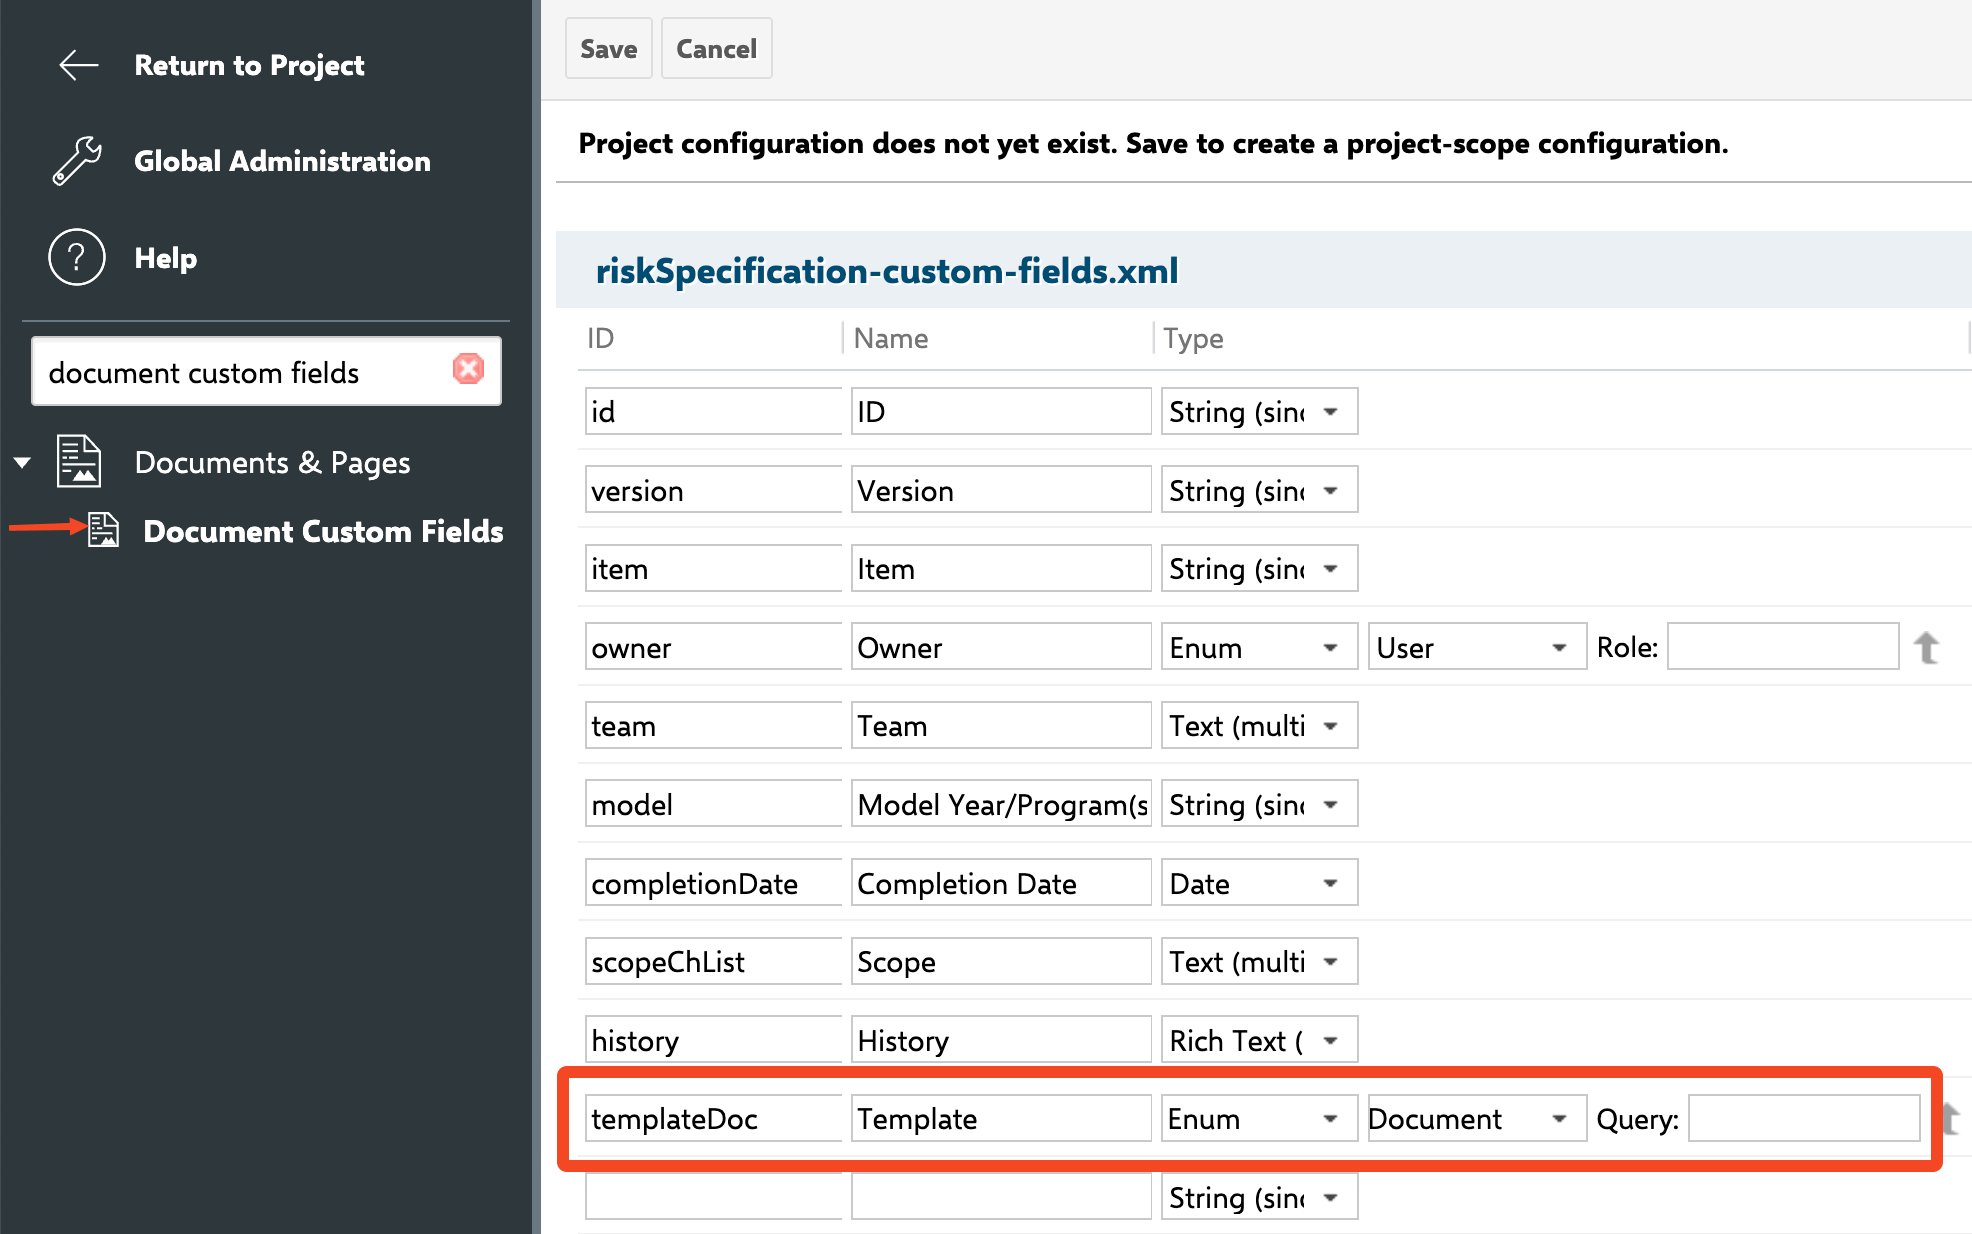Open the Type dropdown for id row
This screenshot has width=1972, height=1234.
(x=1259, y=411)
